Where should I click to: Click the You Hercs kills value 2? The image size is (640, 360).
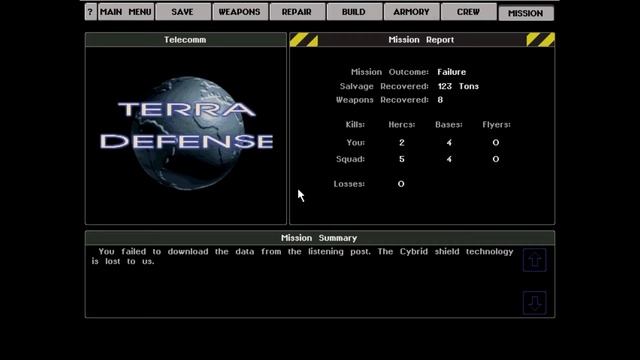(x=402, y=142)
